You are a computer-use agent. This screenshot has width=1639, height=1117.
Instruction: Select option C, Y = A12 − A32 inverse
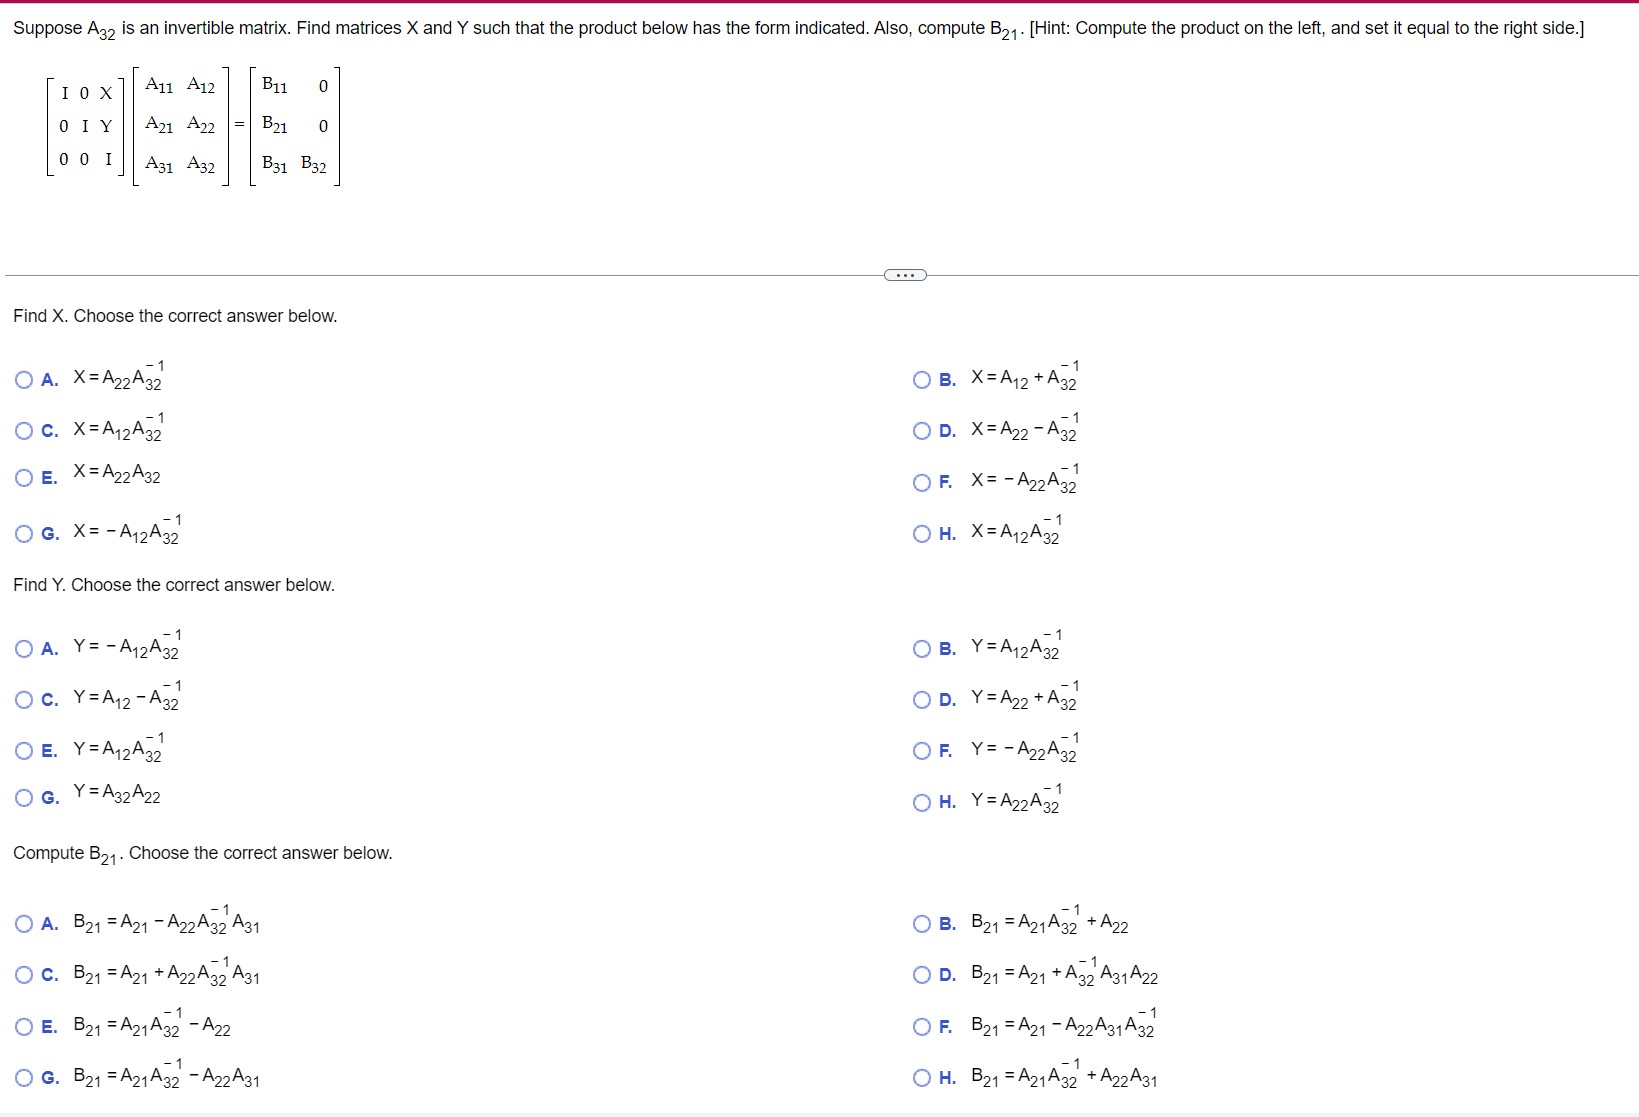[x=23, y=699]
